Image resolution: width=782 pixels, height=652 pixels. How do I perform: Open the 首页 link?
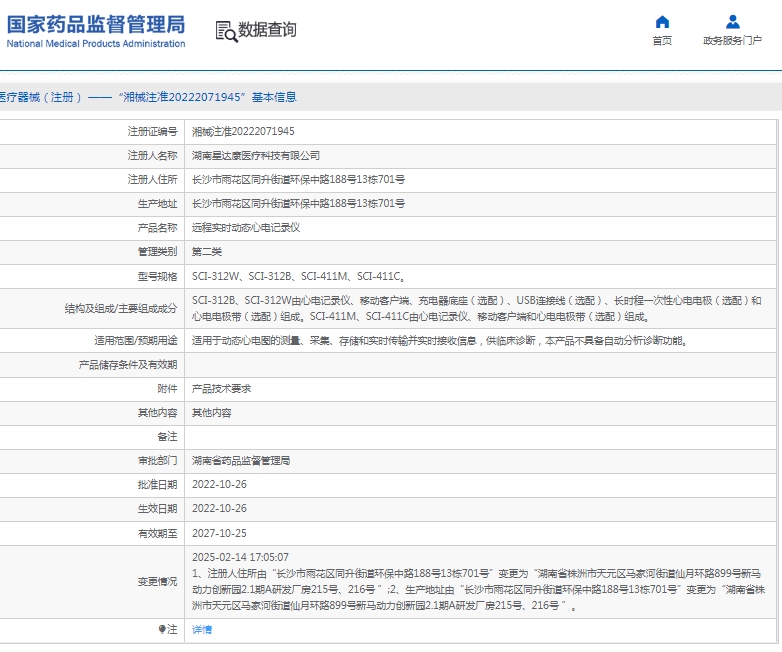(662, 41)
